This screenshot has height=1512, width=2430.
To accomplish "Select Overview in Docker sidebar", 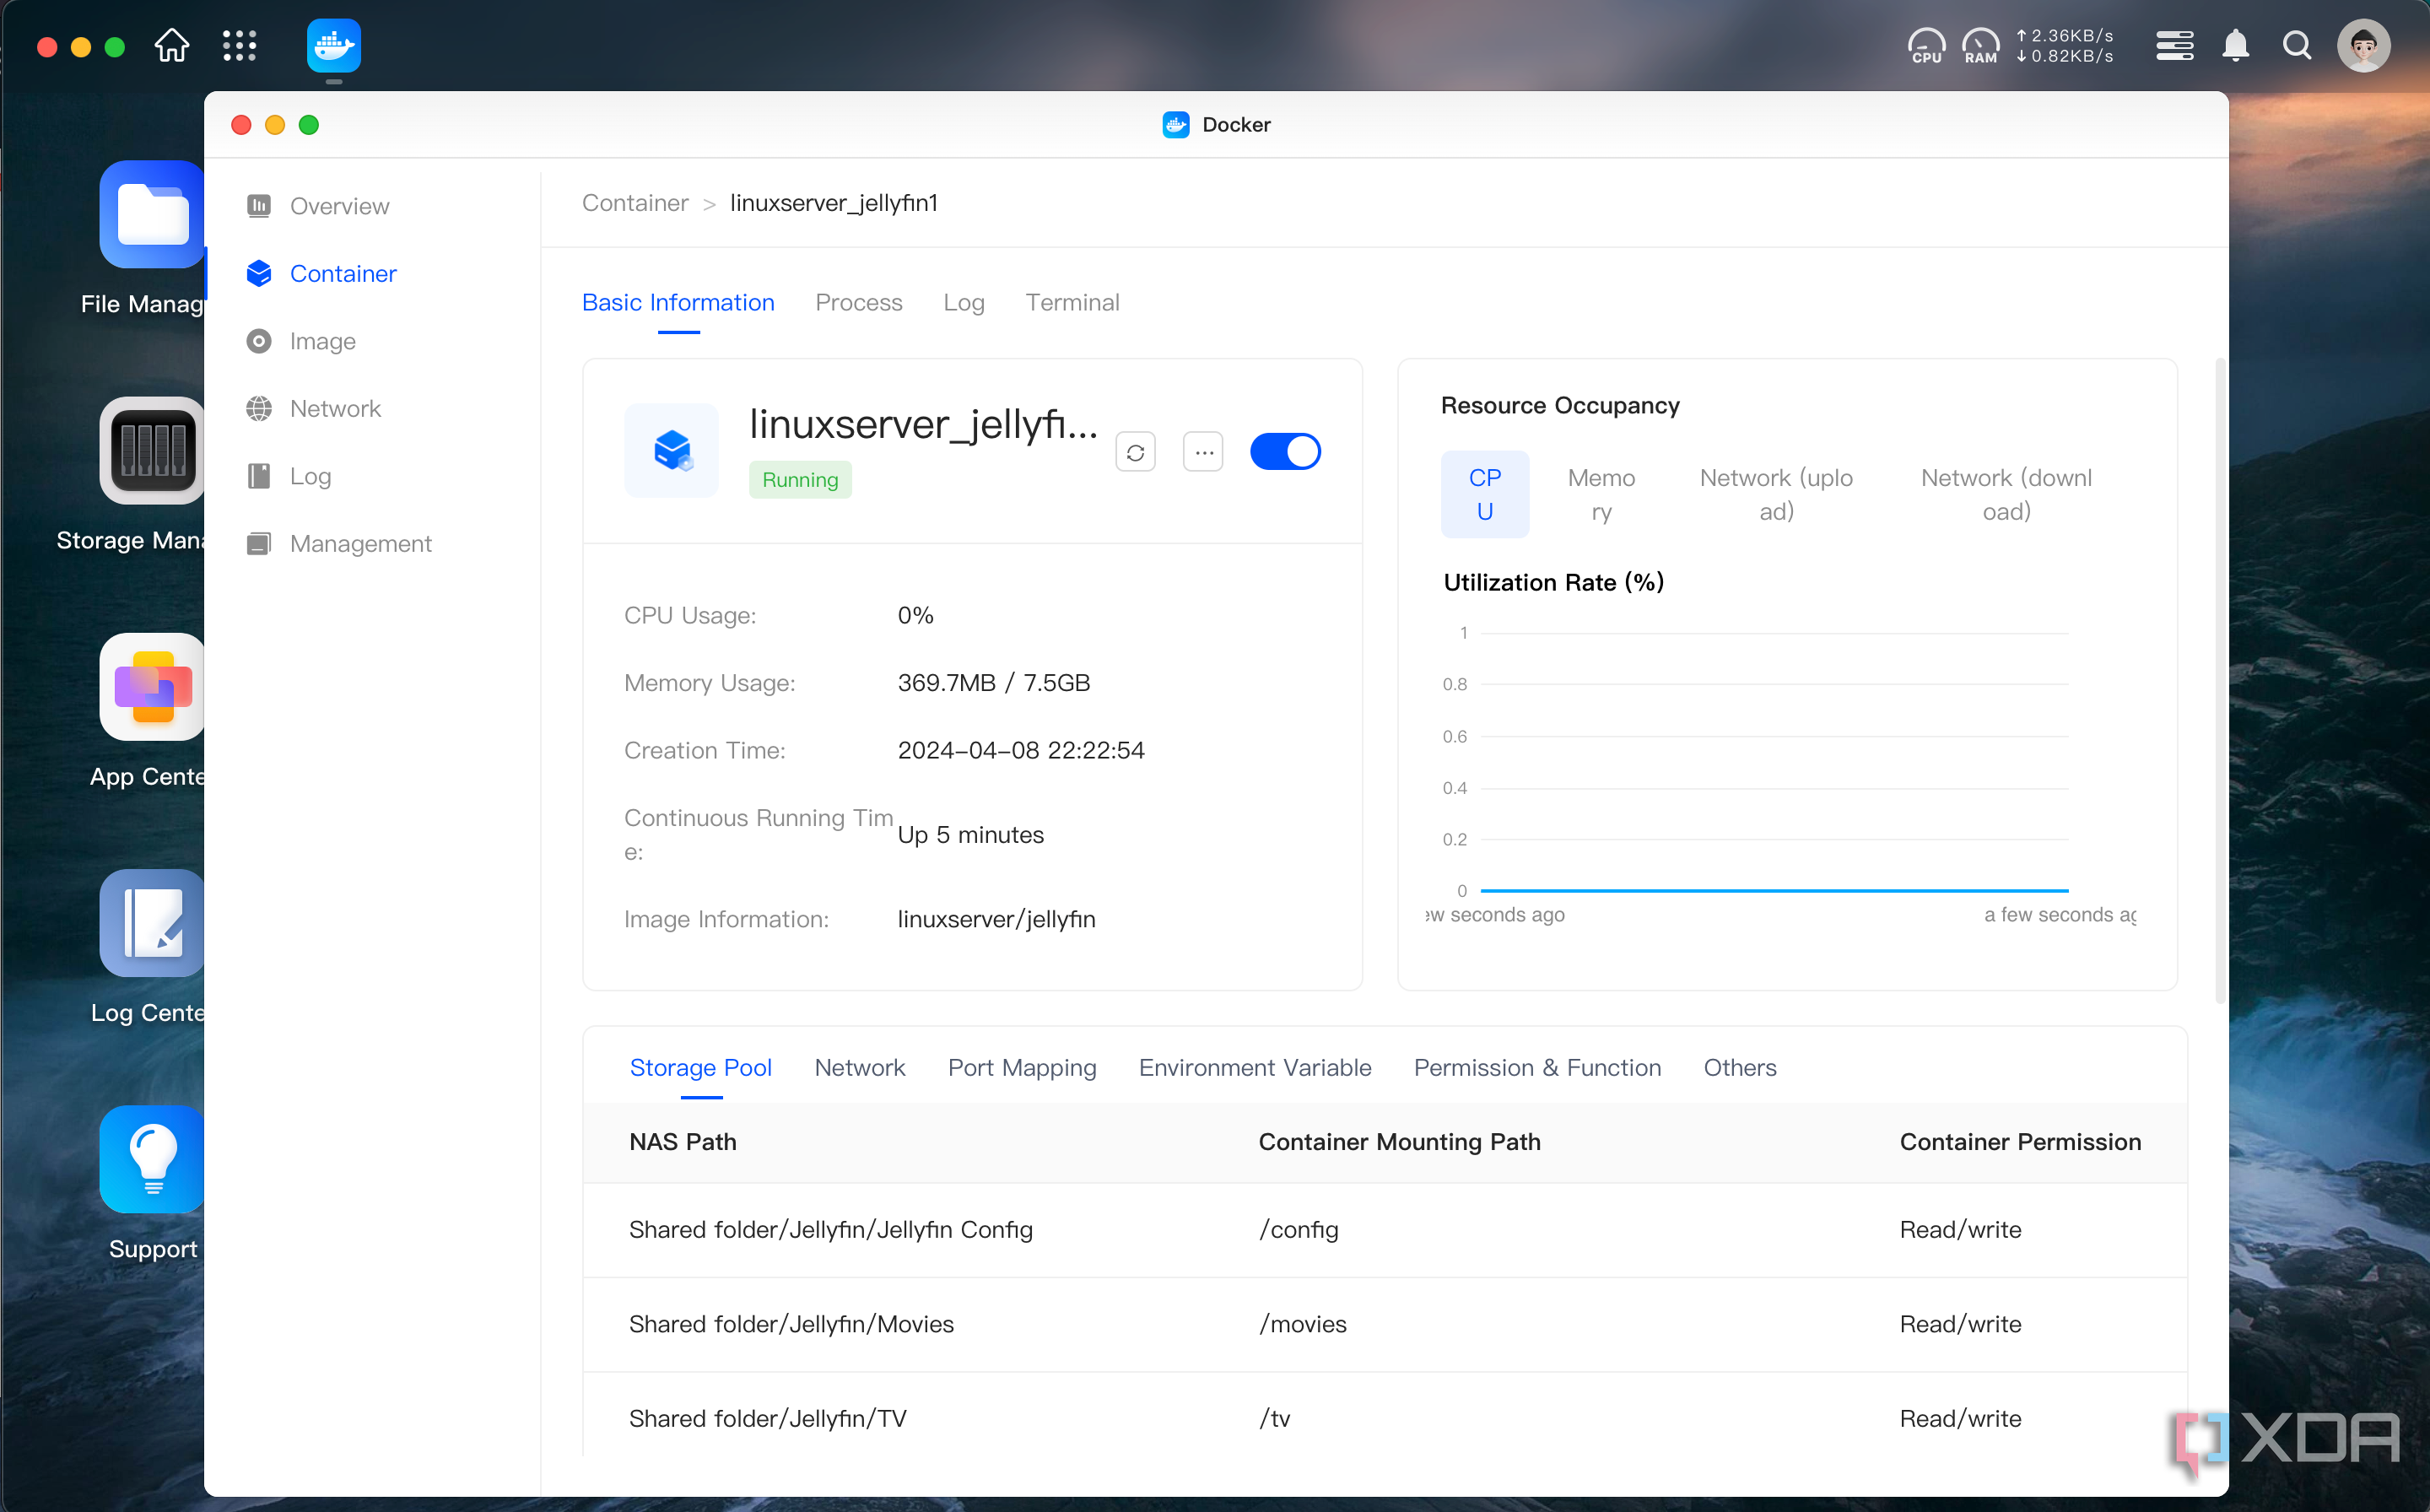I will pyautogui.click(x=339, y=206).
